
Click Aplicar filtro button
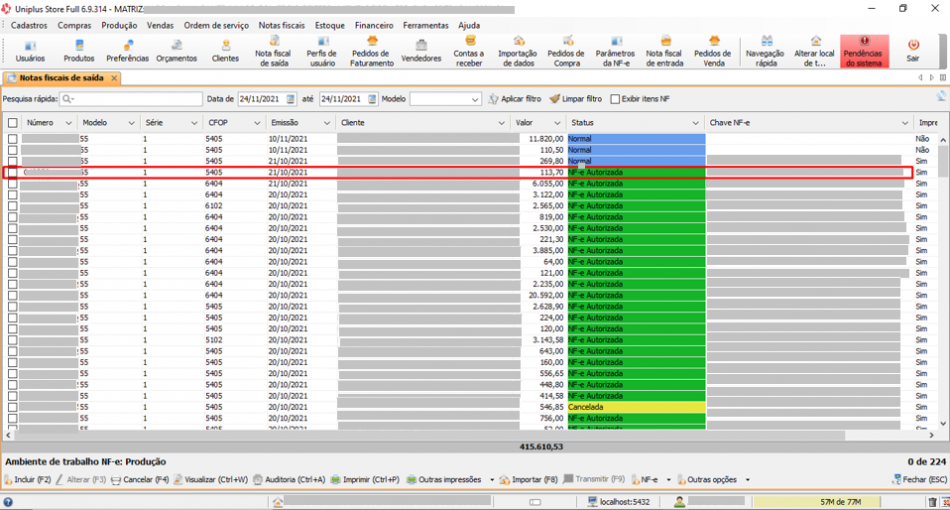pyautogui.click(x=515, y=99)
